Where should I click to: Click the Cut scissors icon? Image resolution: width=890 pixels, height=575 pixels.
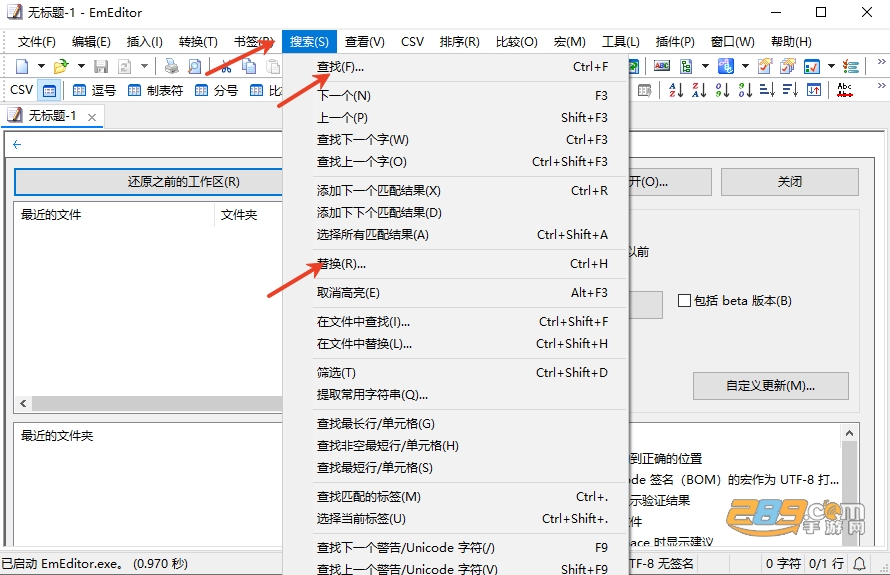[x=226, y=66]
